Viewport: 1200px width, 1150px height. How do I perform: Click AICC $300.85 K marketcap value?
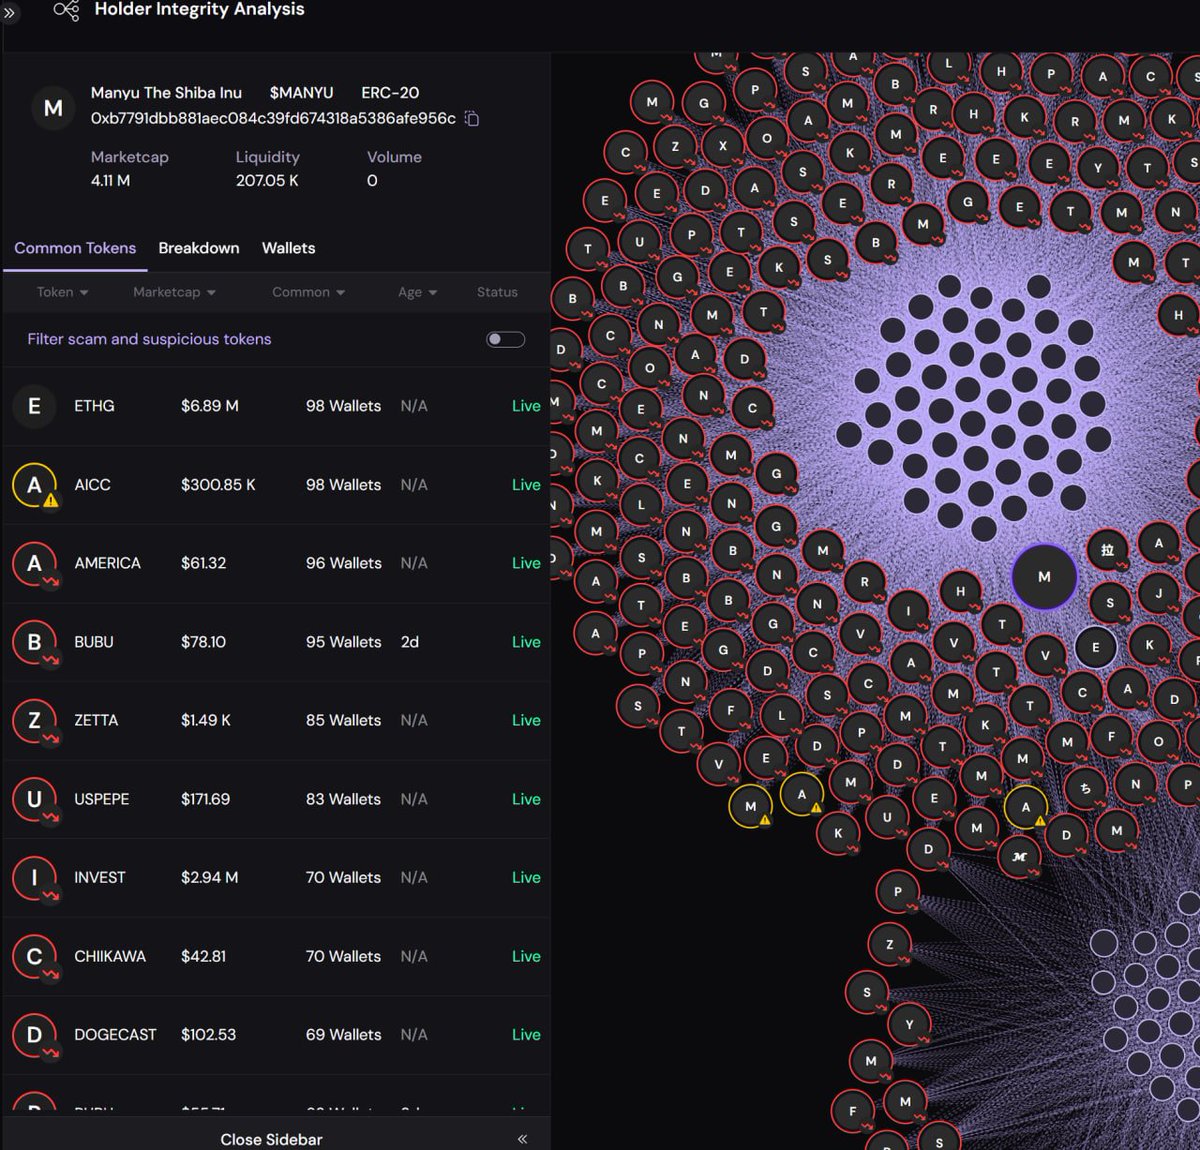click(x=218, y=485)
